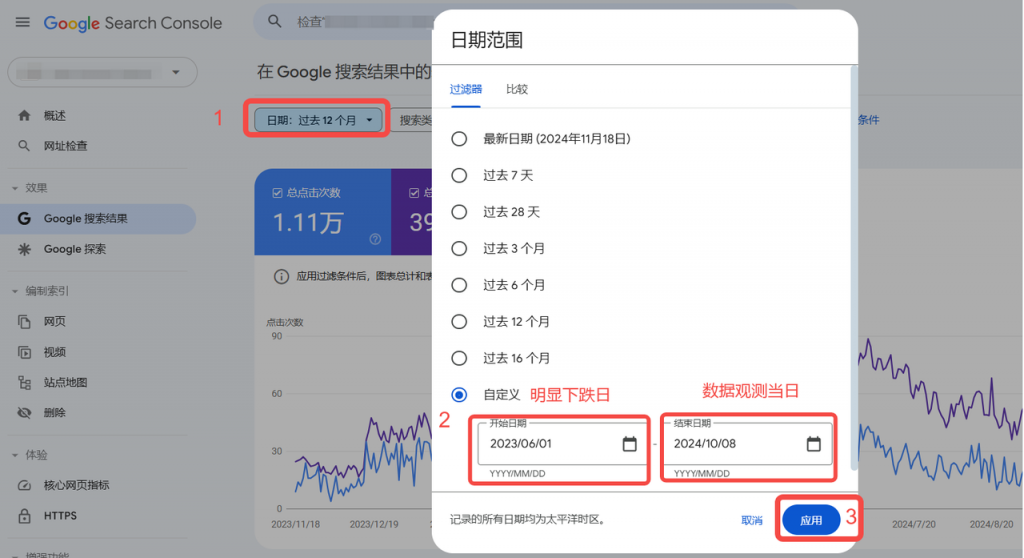
Task: Switch to the 比较 tab
Action: pos(517,90)
